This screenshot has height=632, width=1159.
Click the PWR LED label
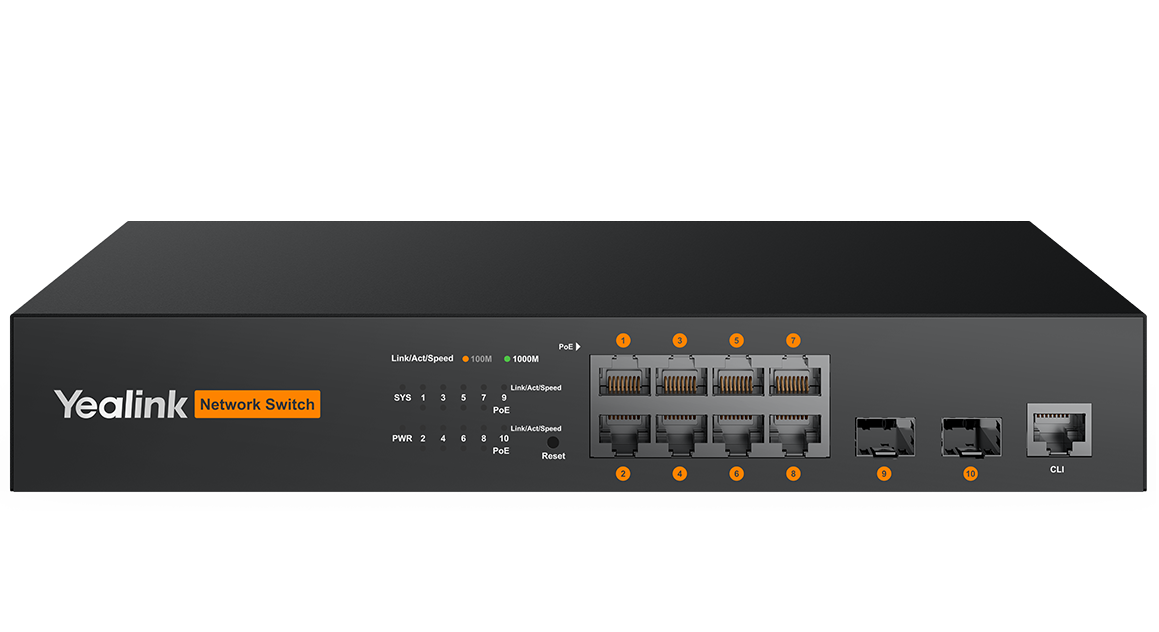pyautogui.click(x=402, y=439)
